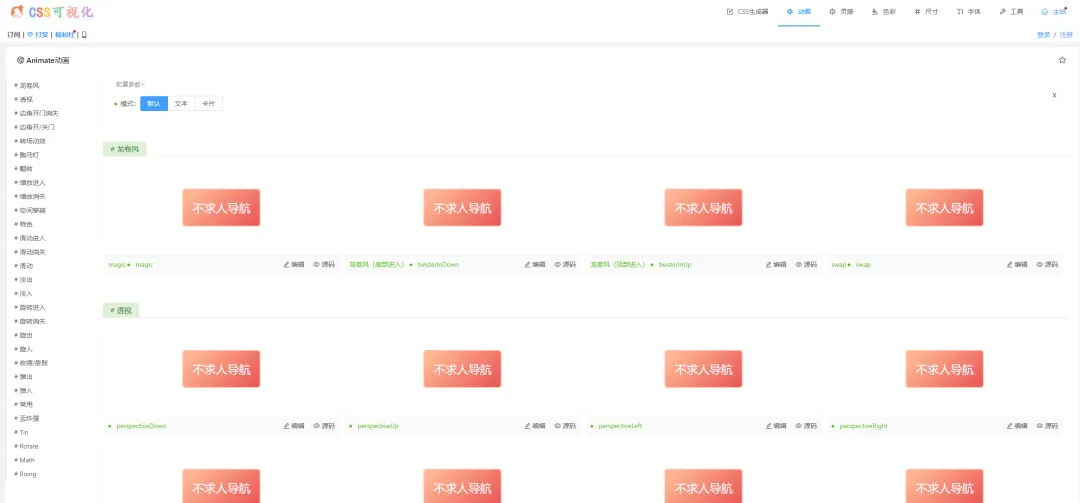Select 边角开门消失 in sidebar

[x=37, y=113]
